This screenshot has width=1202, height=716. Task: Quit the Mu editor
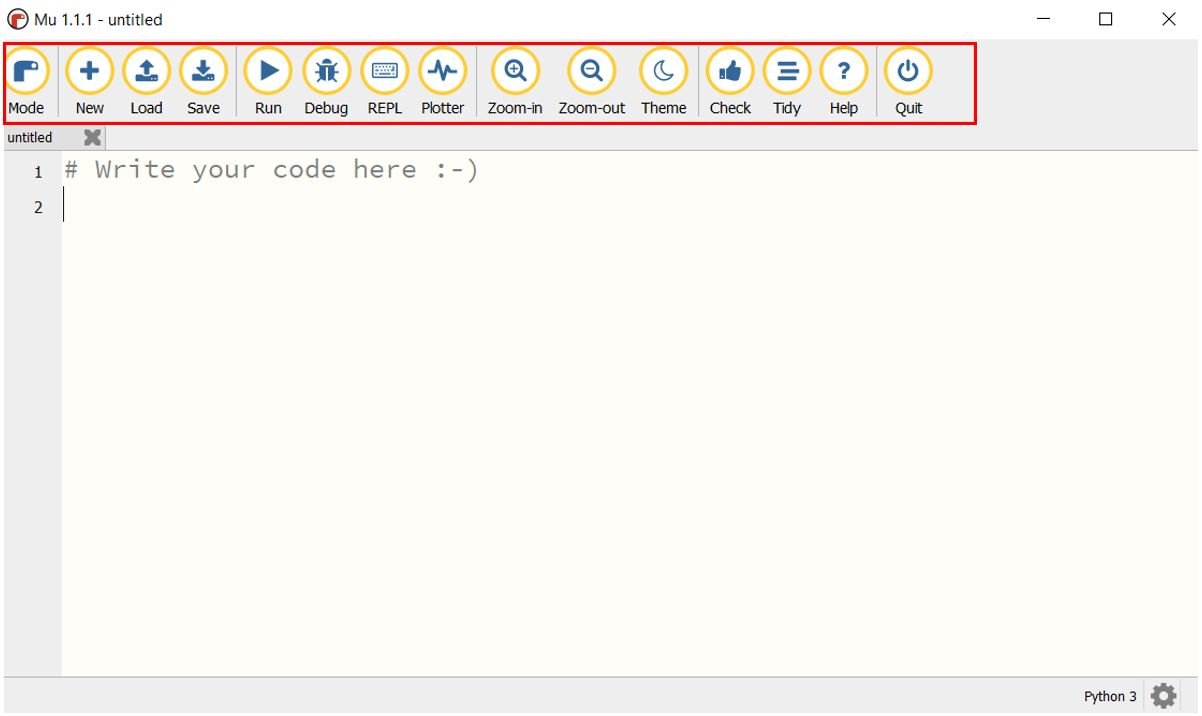tap(908, 81)
